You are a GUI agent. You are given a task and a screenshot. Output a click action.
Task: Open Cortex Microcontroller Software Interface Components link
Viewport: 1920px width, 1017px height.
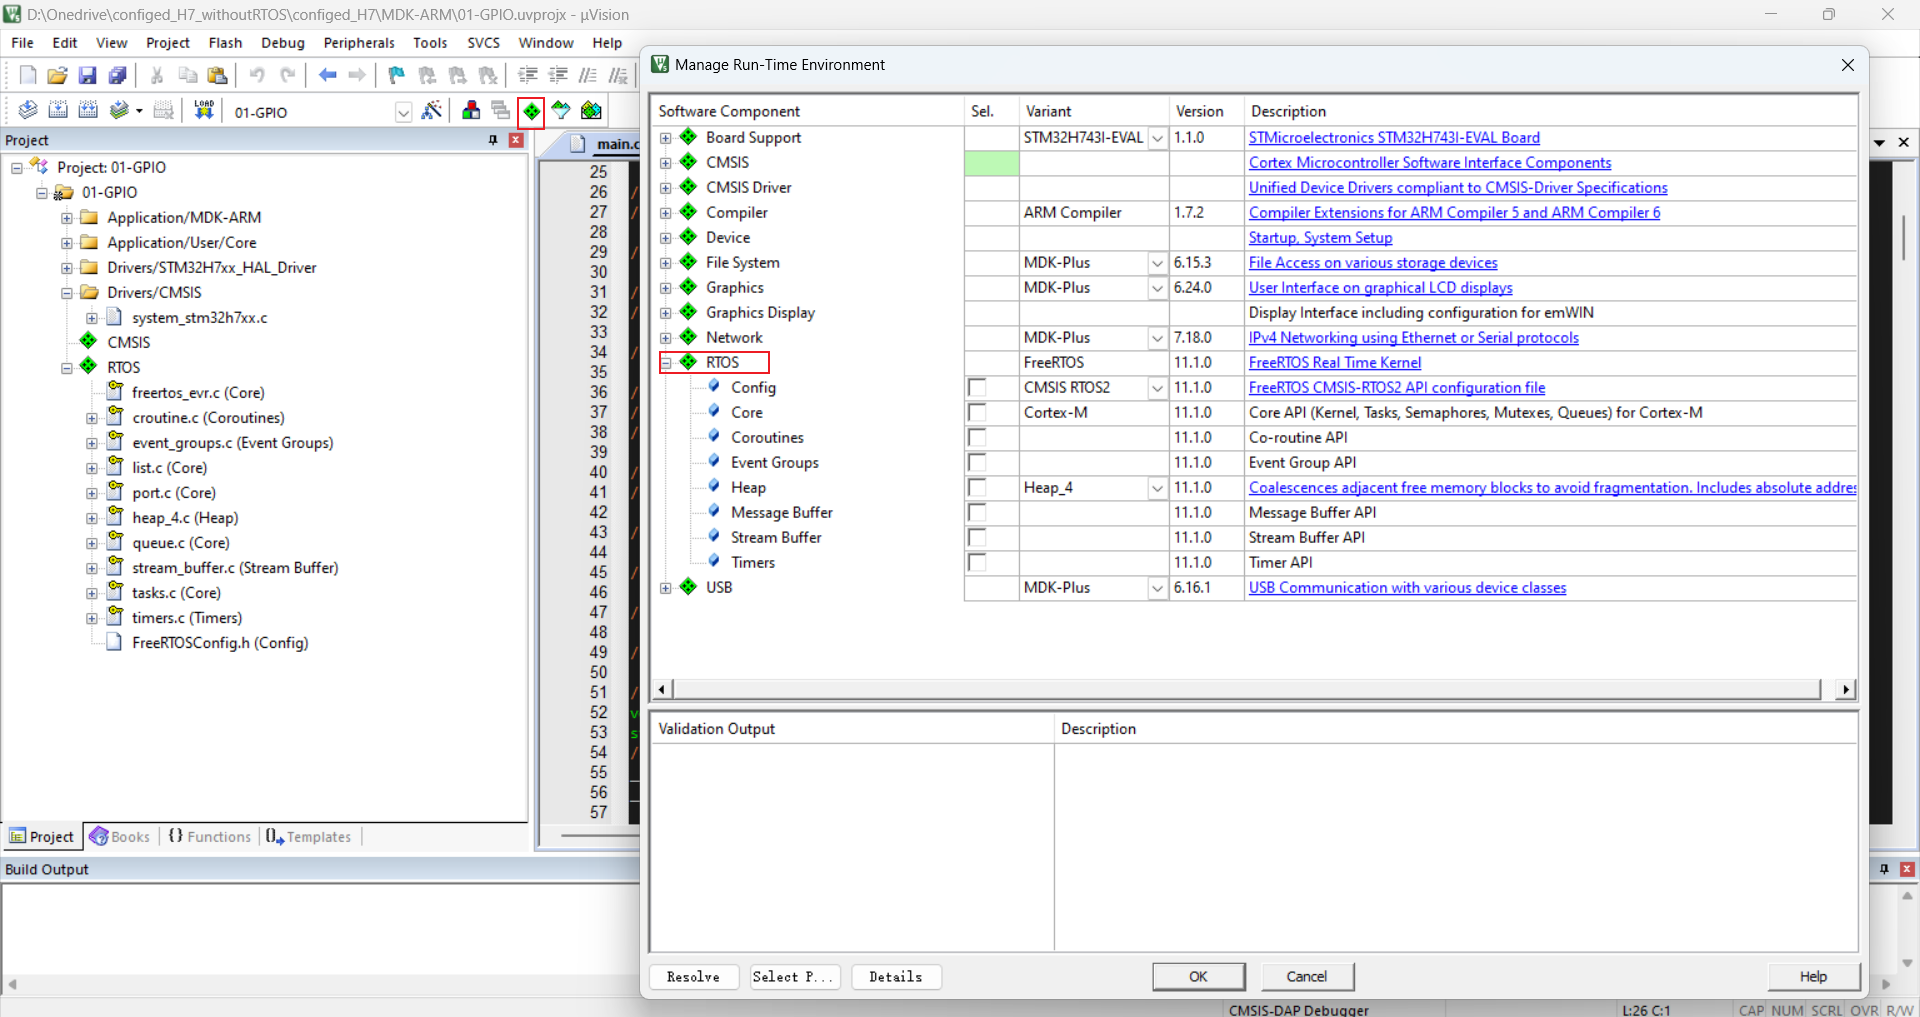click(x=1430, y=163)
